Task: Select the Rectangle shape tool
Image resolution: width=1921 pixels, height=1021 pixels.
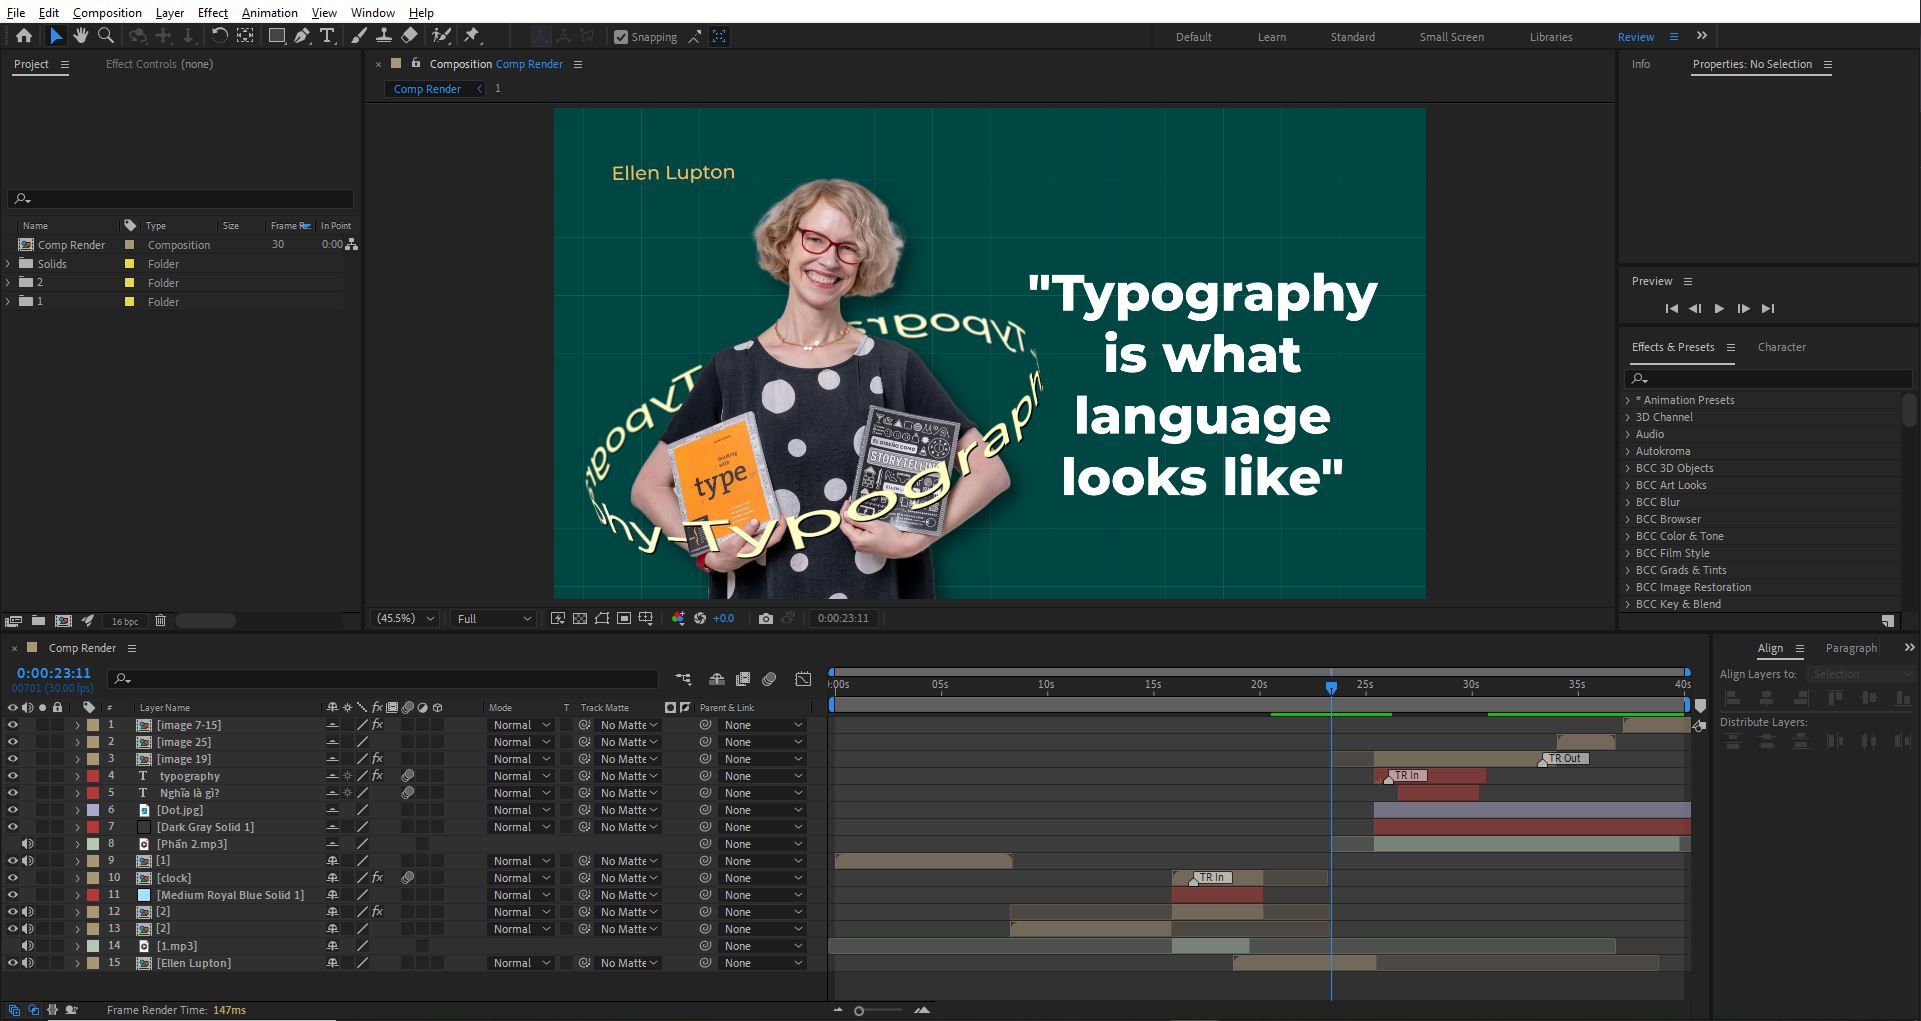Action: tap(276, 36)
